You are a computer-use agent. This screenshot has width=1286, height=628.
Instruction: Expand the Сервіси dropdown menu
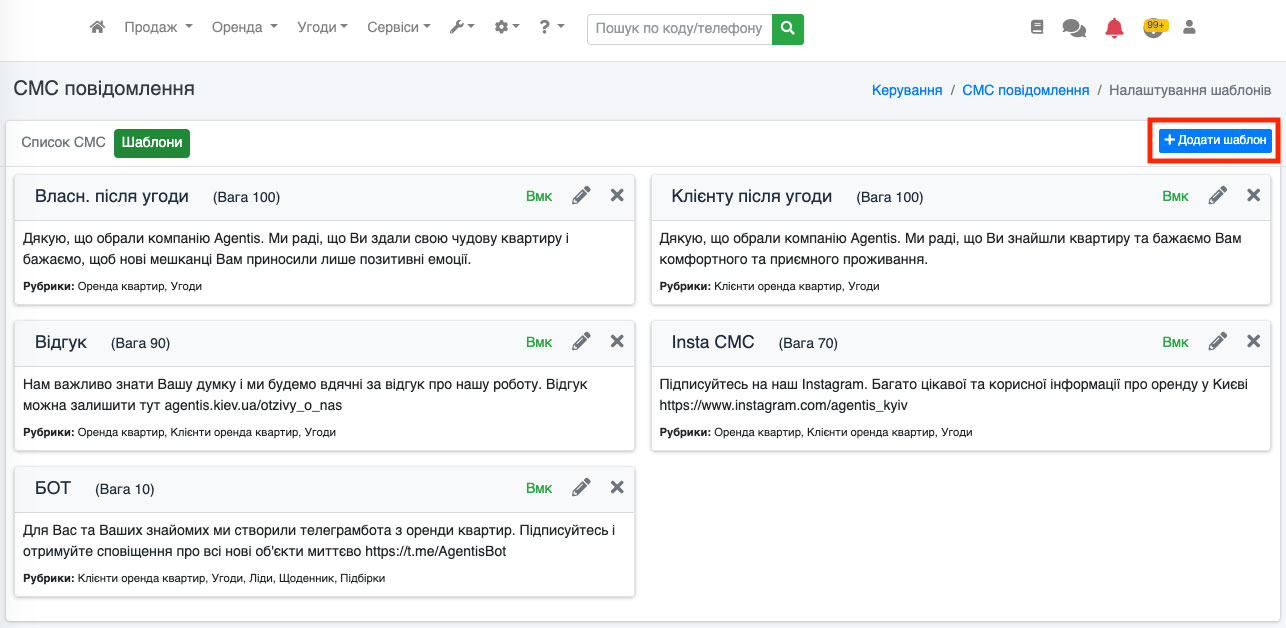[x=398, y=28]
